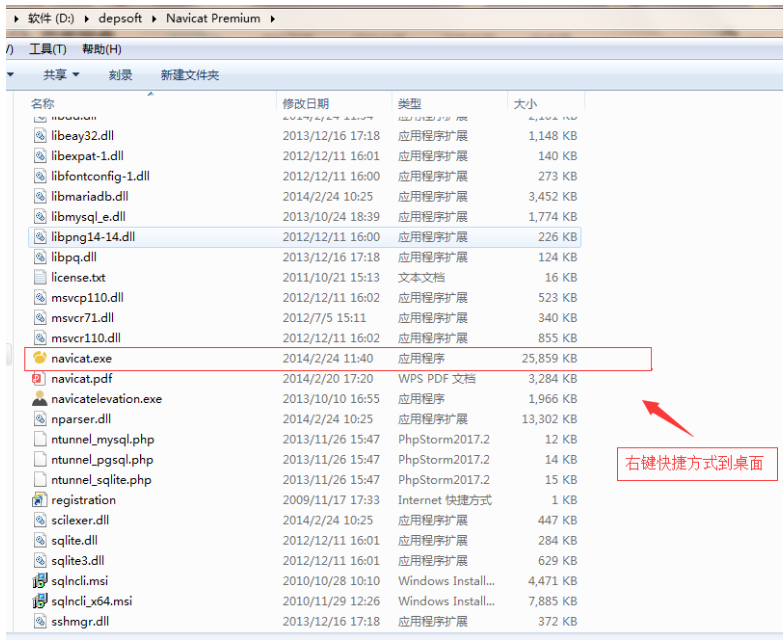This screenshot has width=783, height=640.
Task: Expand the arrow after 软件 (D:) breadcrumb
Action: point(87,19)
